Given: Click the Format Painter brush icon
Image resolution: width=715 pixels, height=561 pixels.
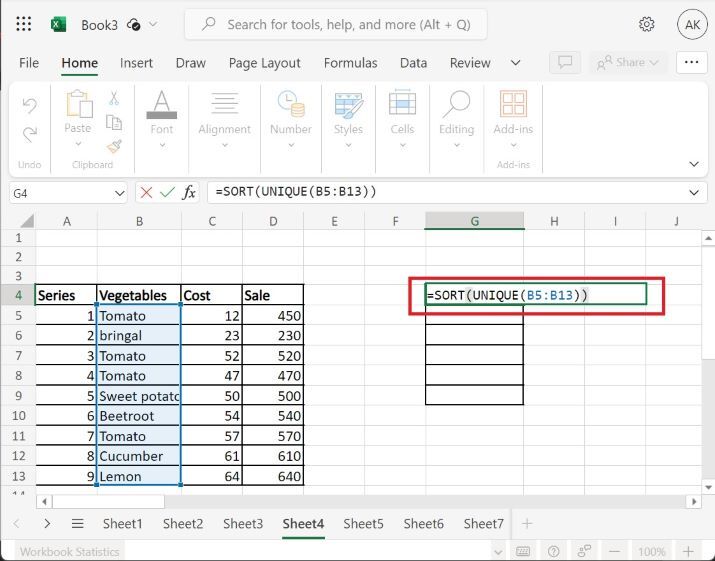Looking at the screenshot, I should click(x=114, y=146).
